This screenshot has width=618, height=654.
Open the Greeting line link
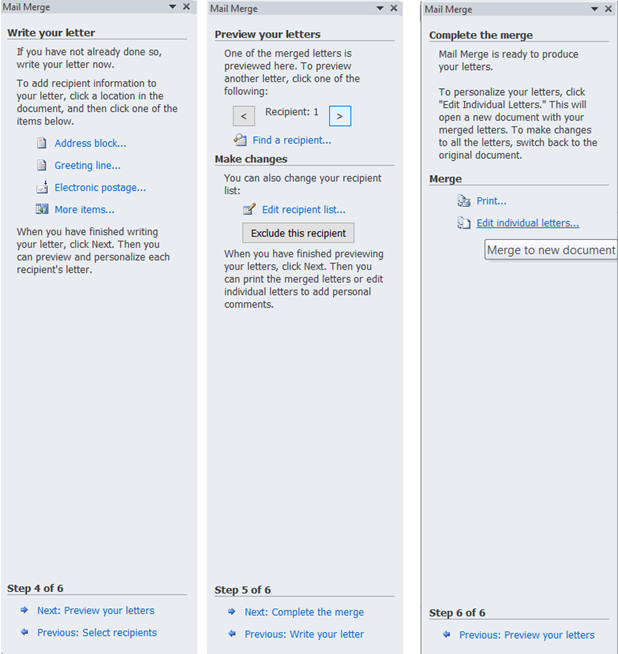pos(88,166)
